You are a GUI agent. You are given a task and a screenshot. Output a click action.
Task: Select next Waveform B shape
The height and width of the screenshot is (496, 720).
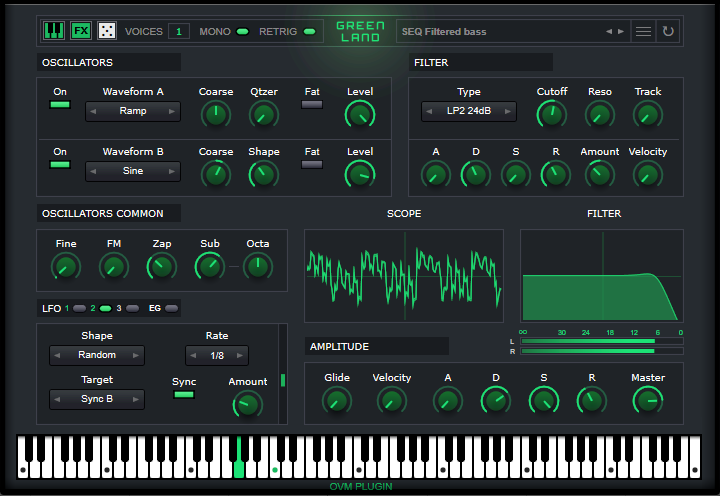coord(172,171)
